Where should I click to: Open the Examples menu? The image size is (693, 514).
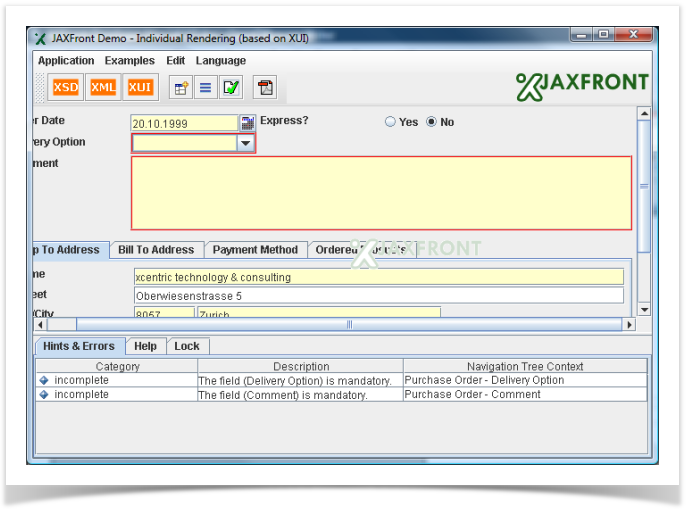point(130,61)
